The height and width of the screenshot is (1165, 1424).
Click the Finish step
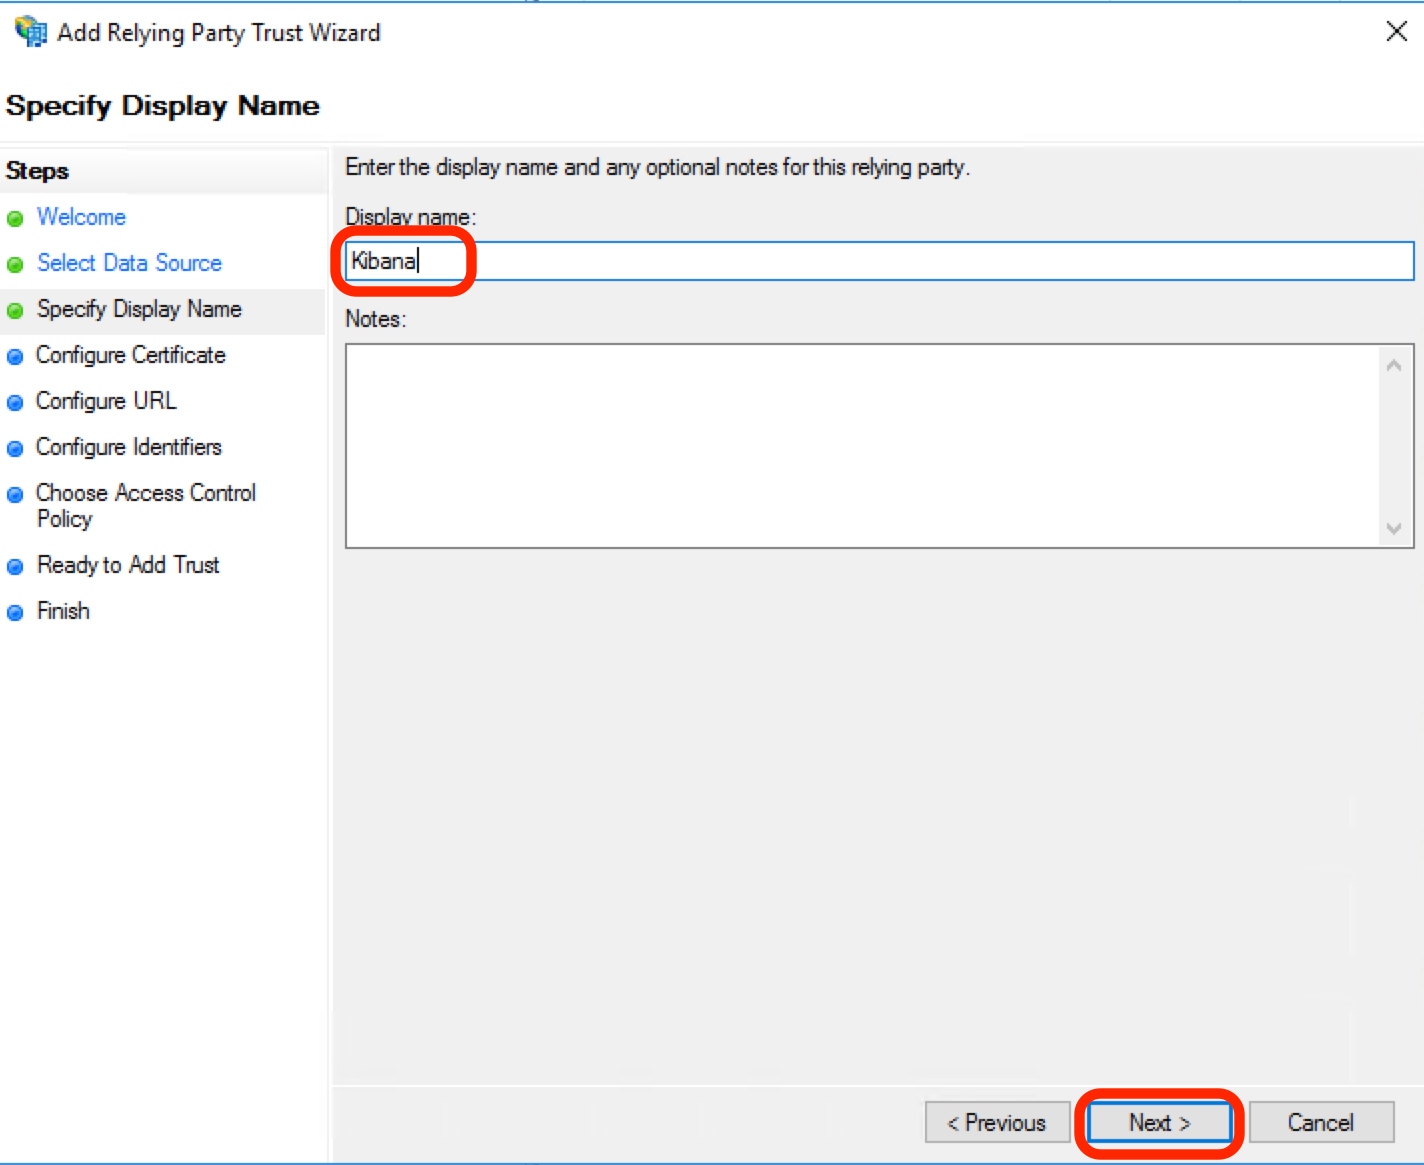(63, 611)
